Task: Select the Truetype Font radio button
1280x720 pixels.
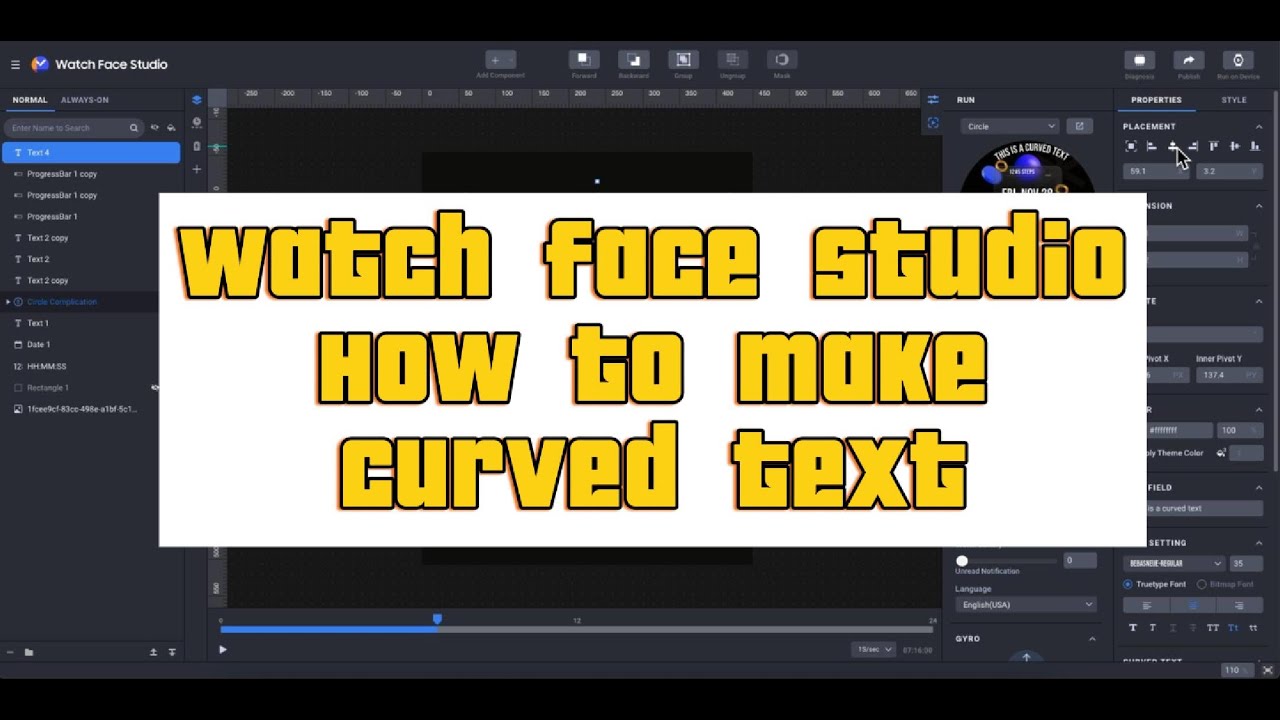Action: 1128,584
